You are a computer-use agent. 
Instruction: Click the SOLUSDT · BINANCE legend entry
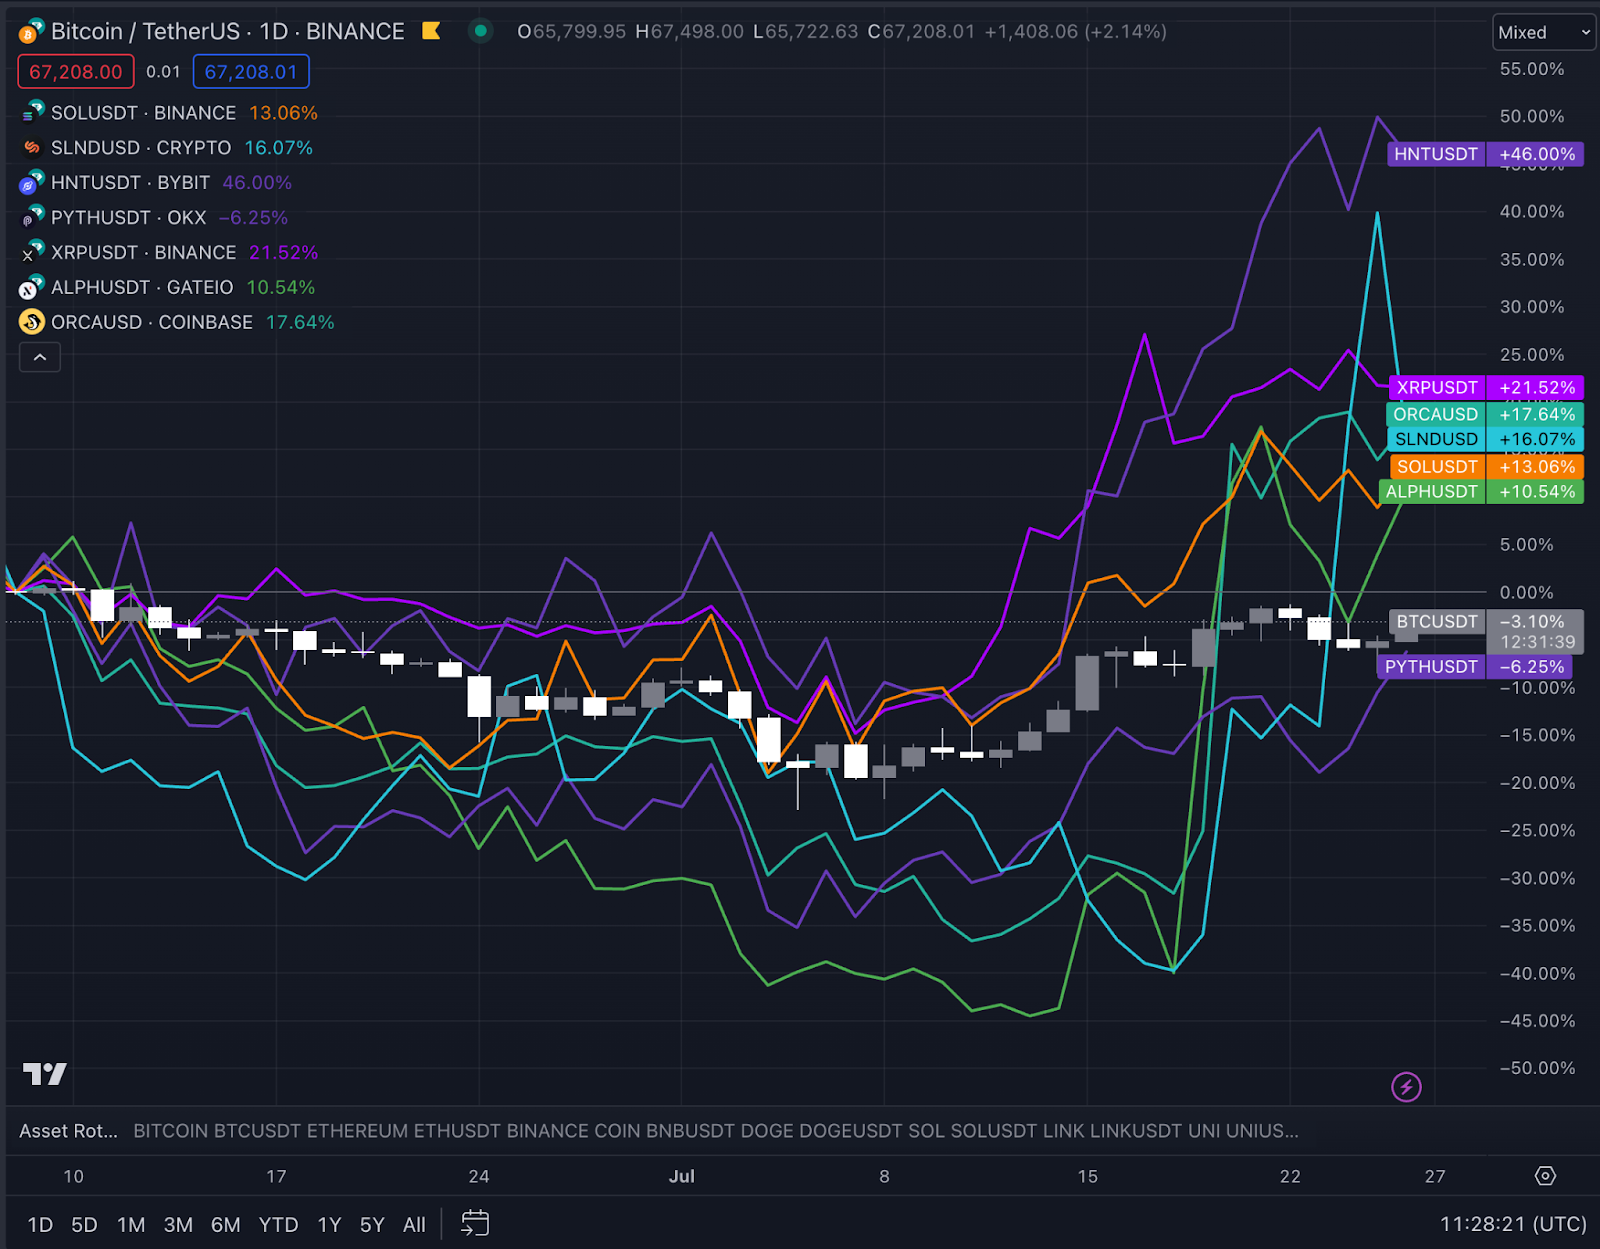[144, 113]
